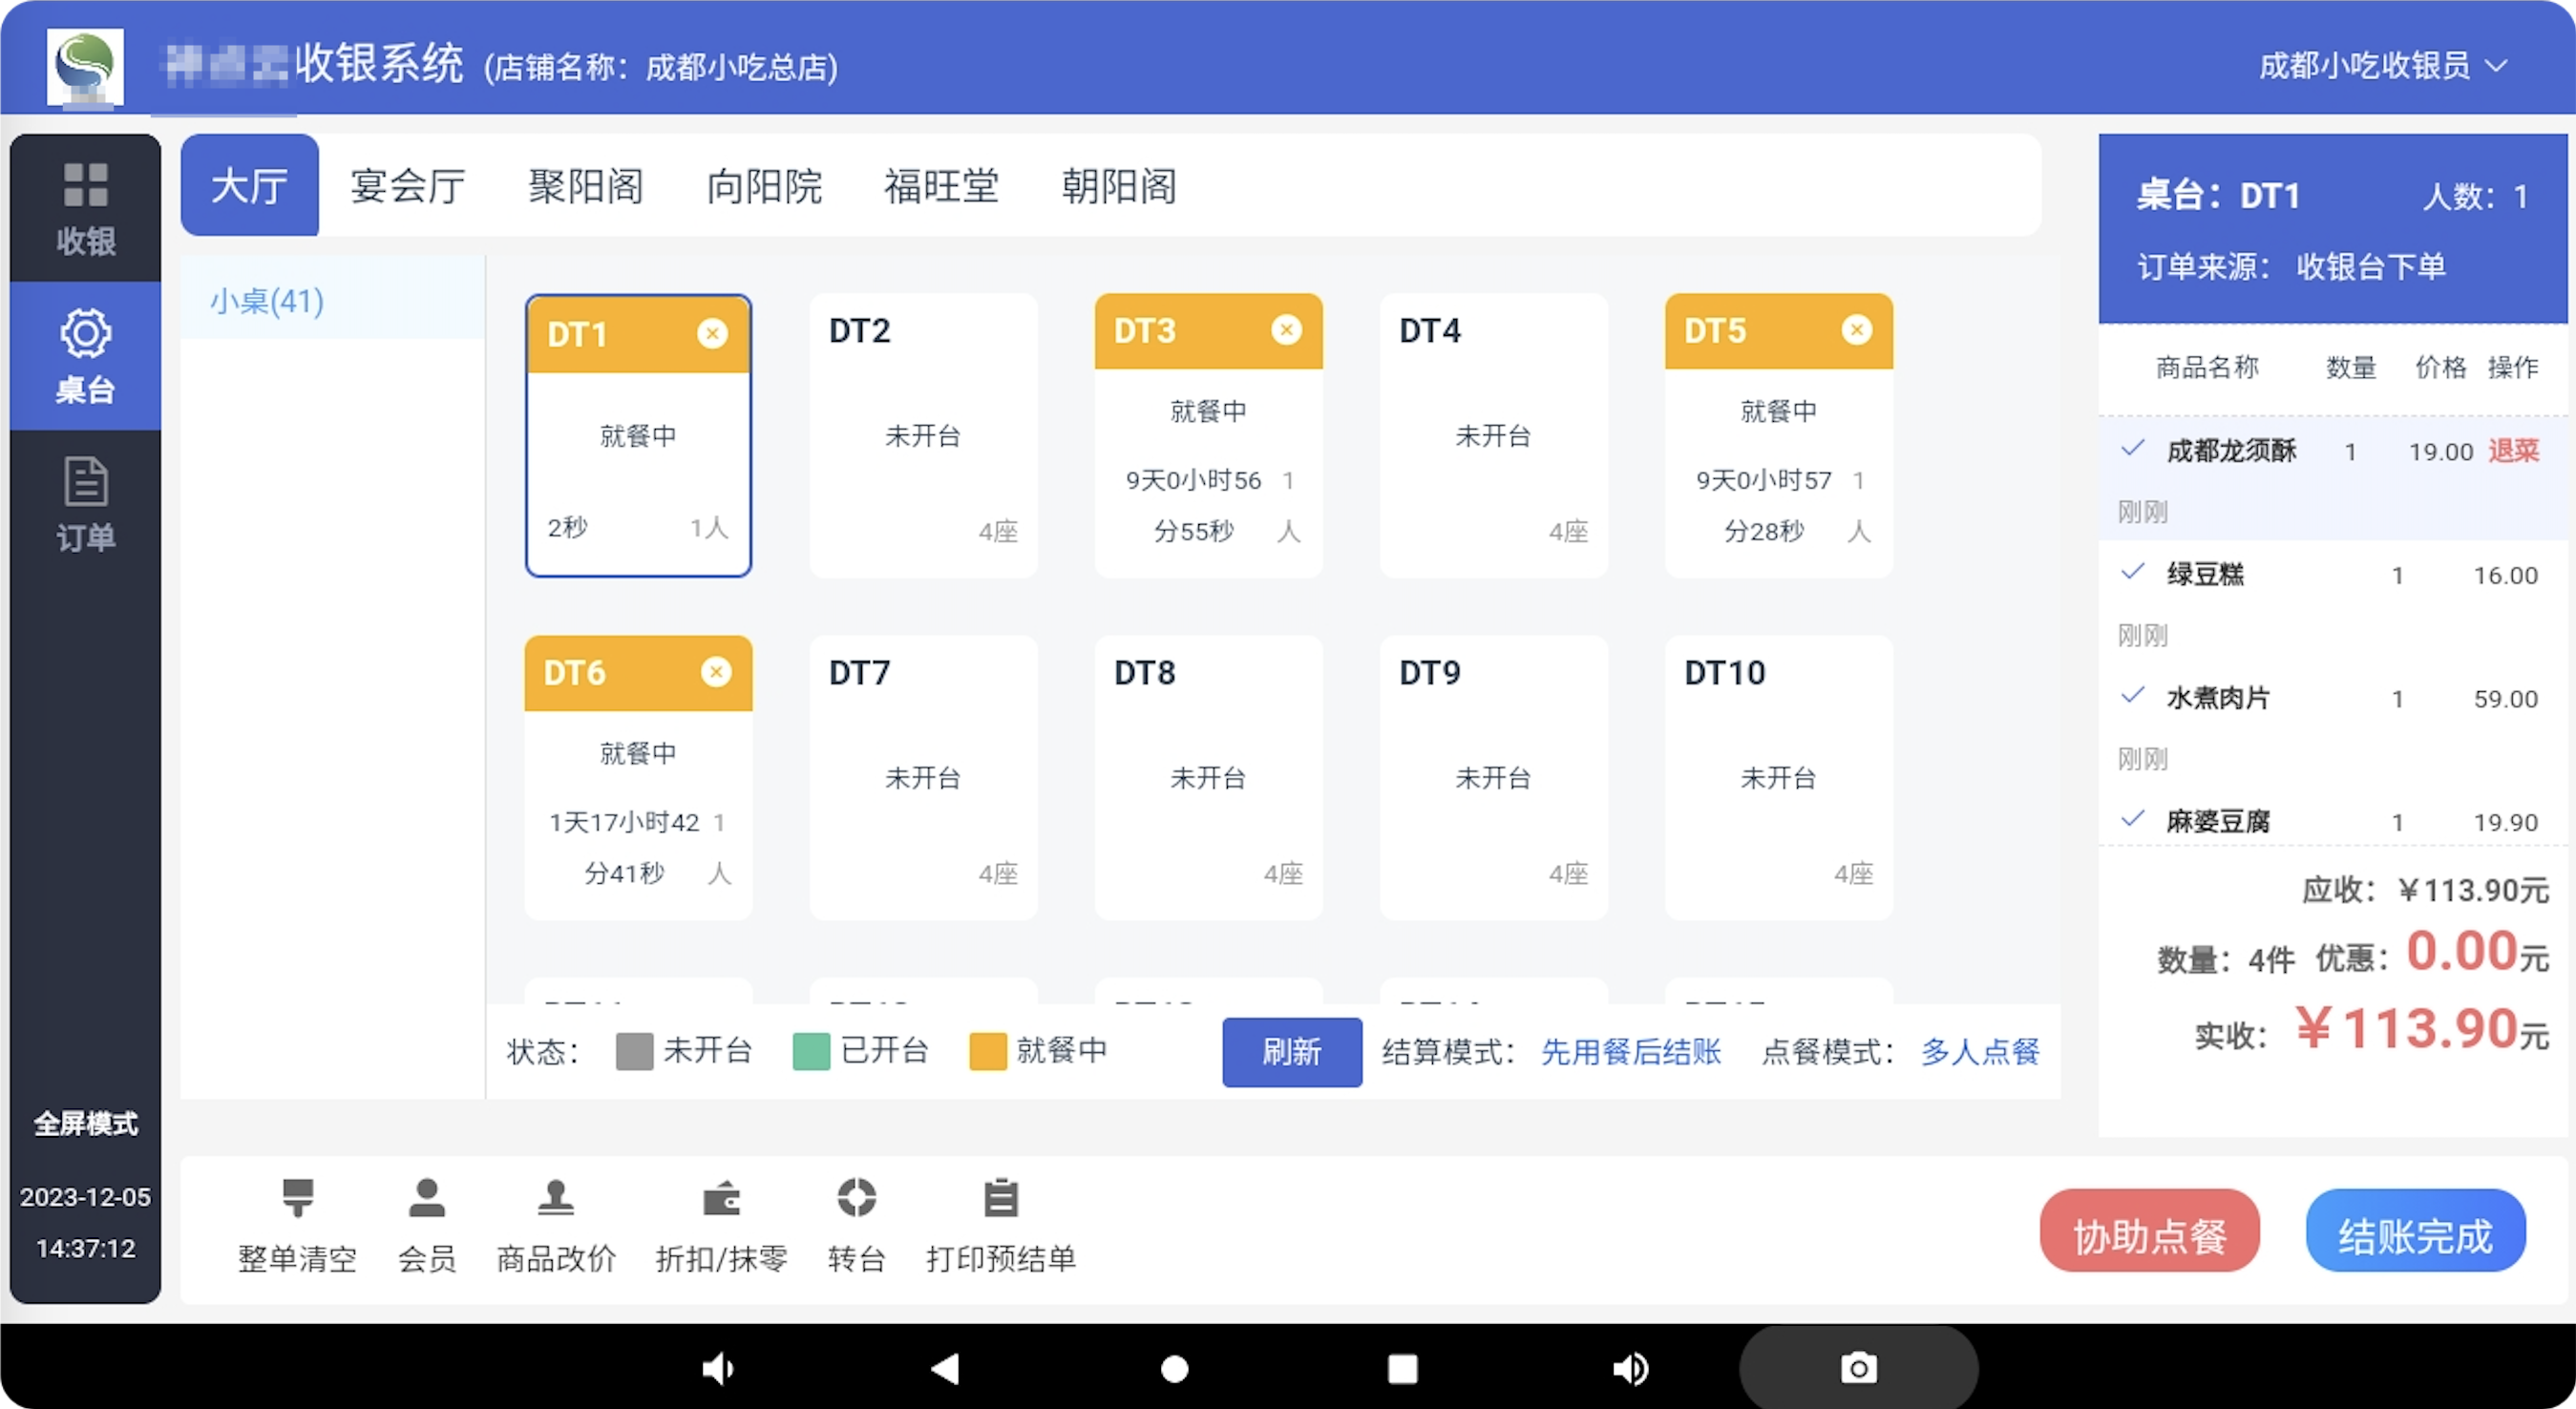Change the 先用餐后结账 settlement mode
Image resolution: width=2576 pixels, height=1409 pixels.
(1630, 1052)
